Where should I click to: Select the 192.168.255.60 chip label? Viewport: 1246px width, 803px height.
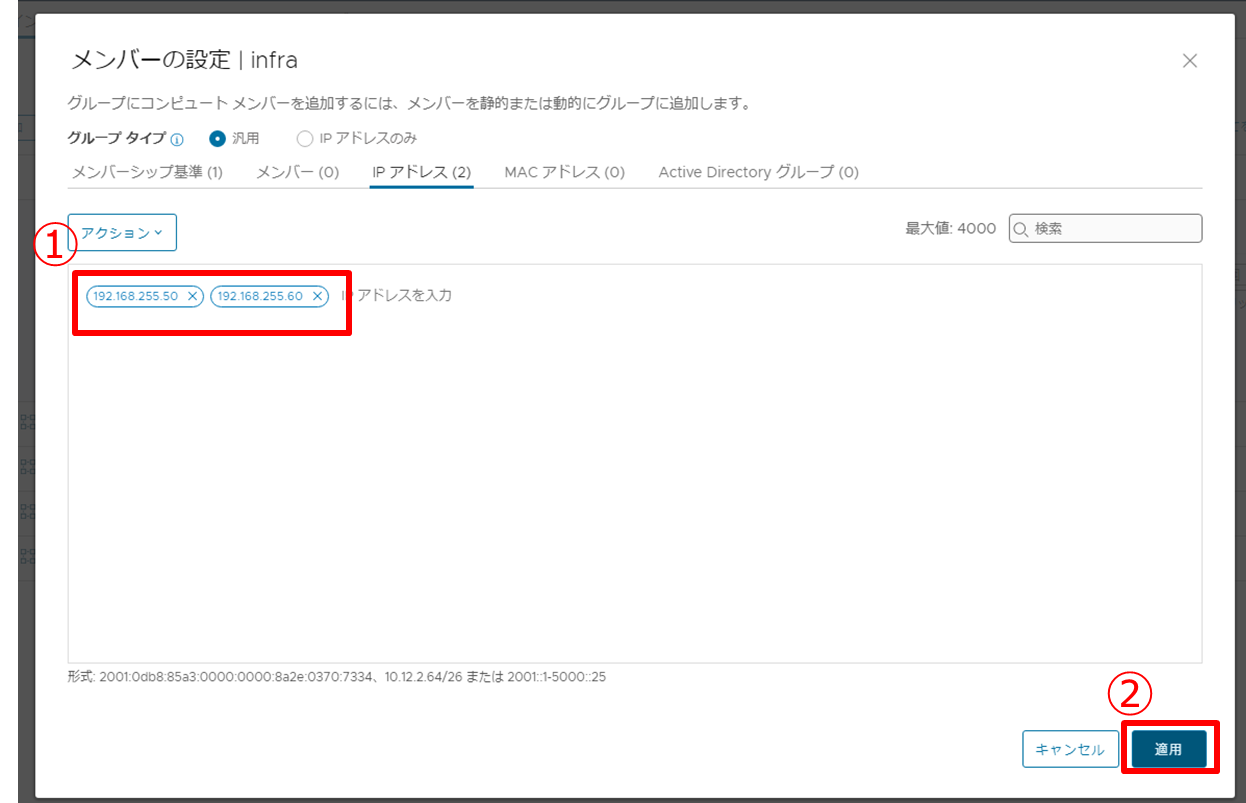(x=260, y=296)
